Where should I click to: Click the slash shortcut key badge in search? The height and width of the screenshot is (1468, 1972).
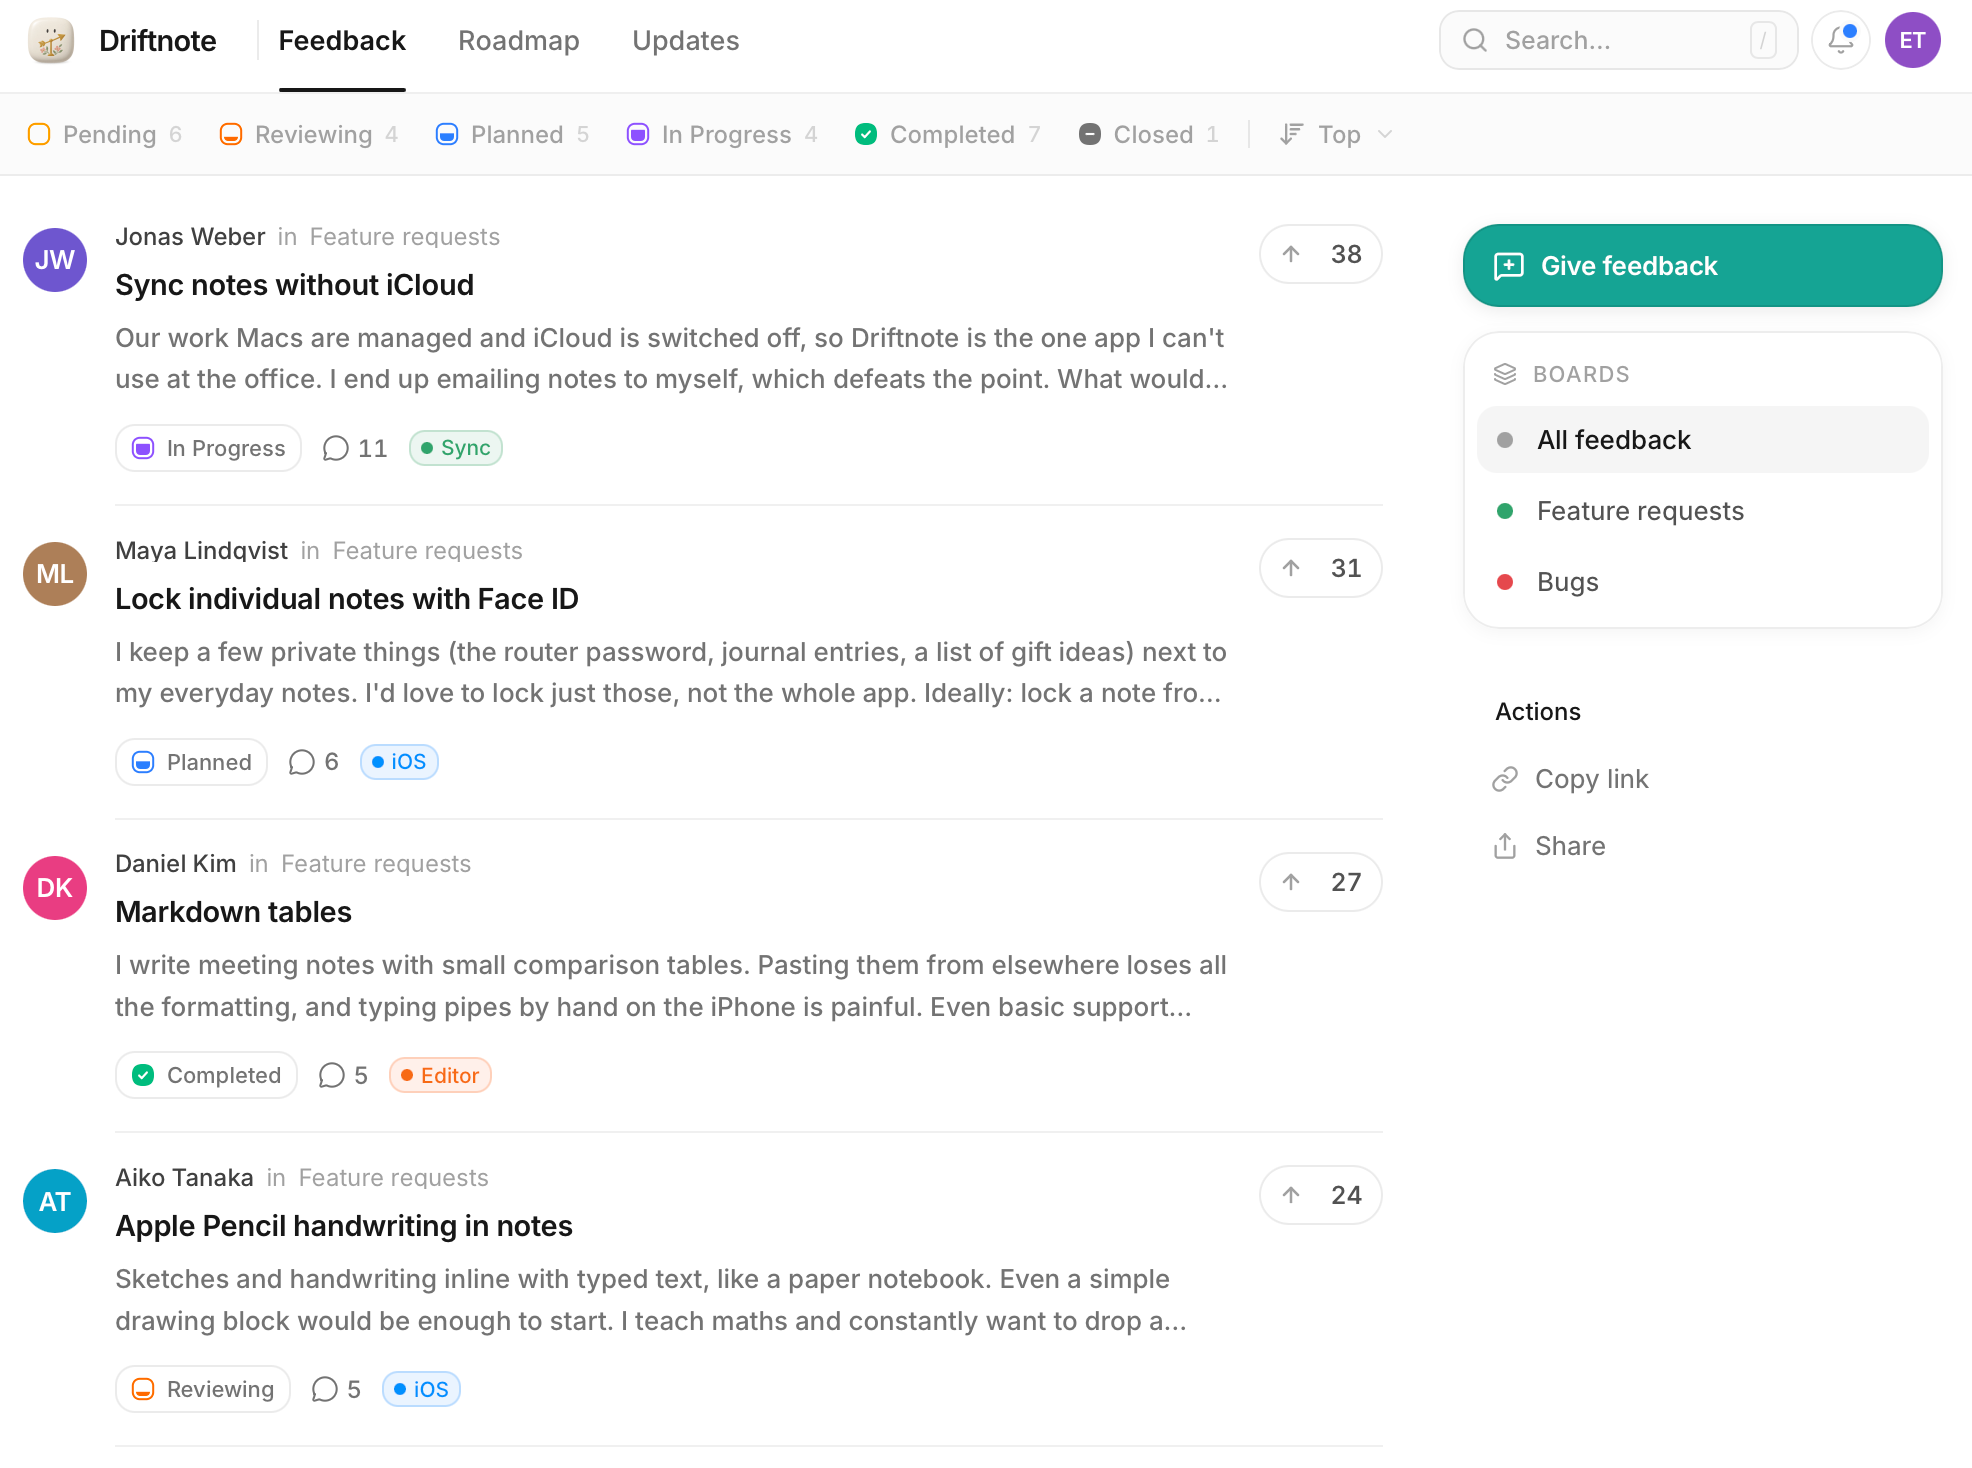click(x=1763, y=41)
